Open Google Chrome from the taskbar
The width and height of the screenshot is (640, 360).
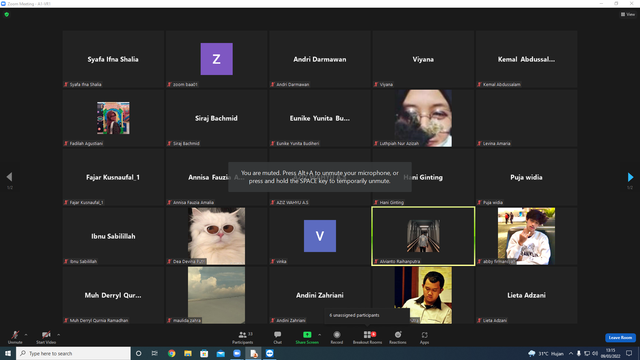171,353
